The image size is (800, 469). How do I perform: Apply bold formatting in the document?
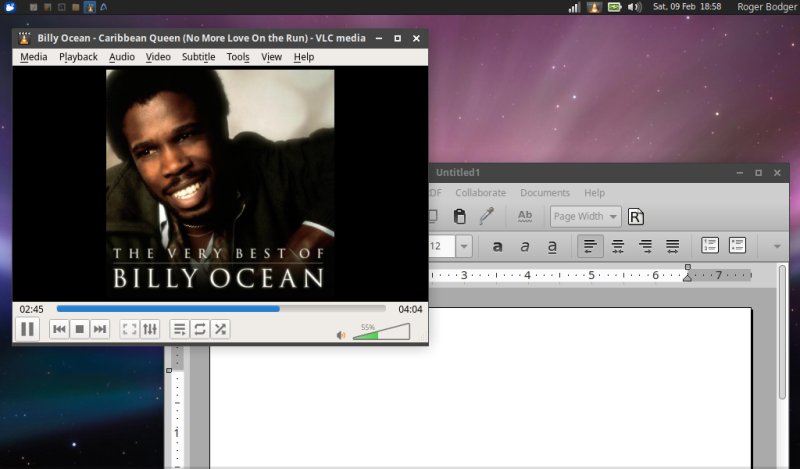[498, 246]
